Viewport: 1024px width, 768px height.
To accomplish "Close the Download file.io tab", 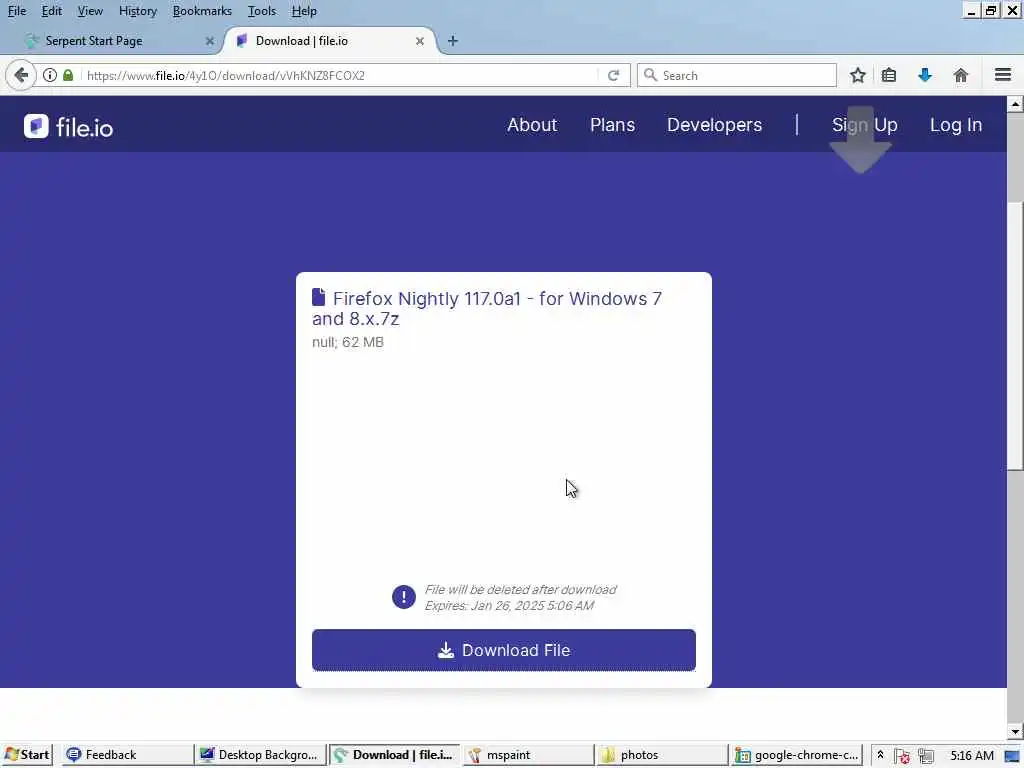I will pos(420,41).
